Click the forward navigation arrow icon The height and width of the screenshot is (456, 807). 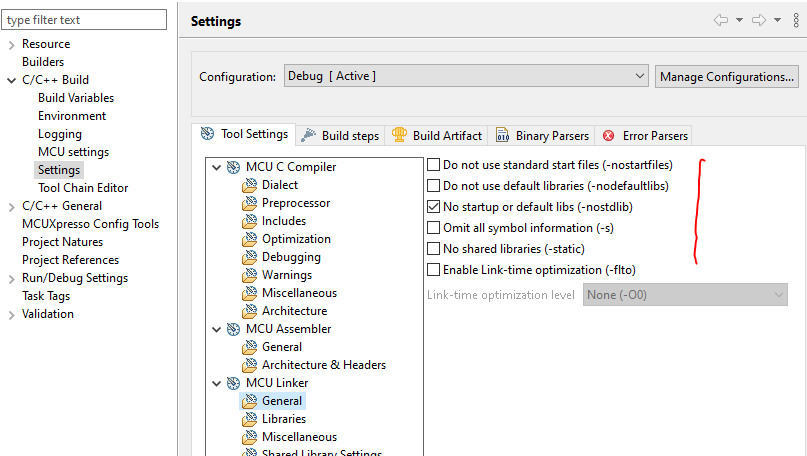[759, 20]
